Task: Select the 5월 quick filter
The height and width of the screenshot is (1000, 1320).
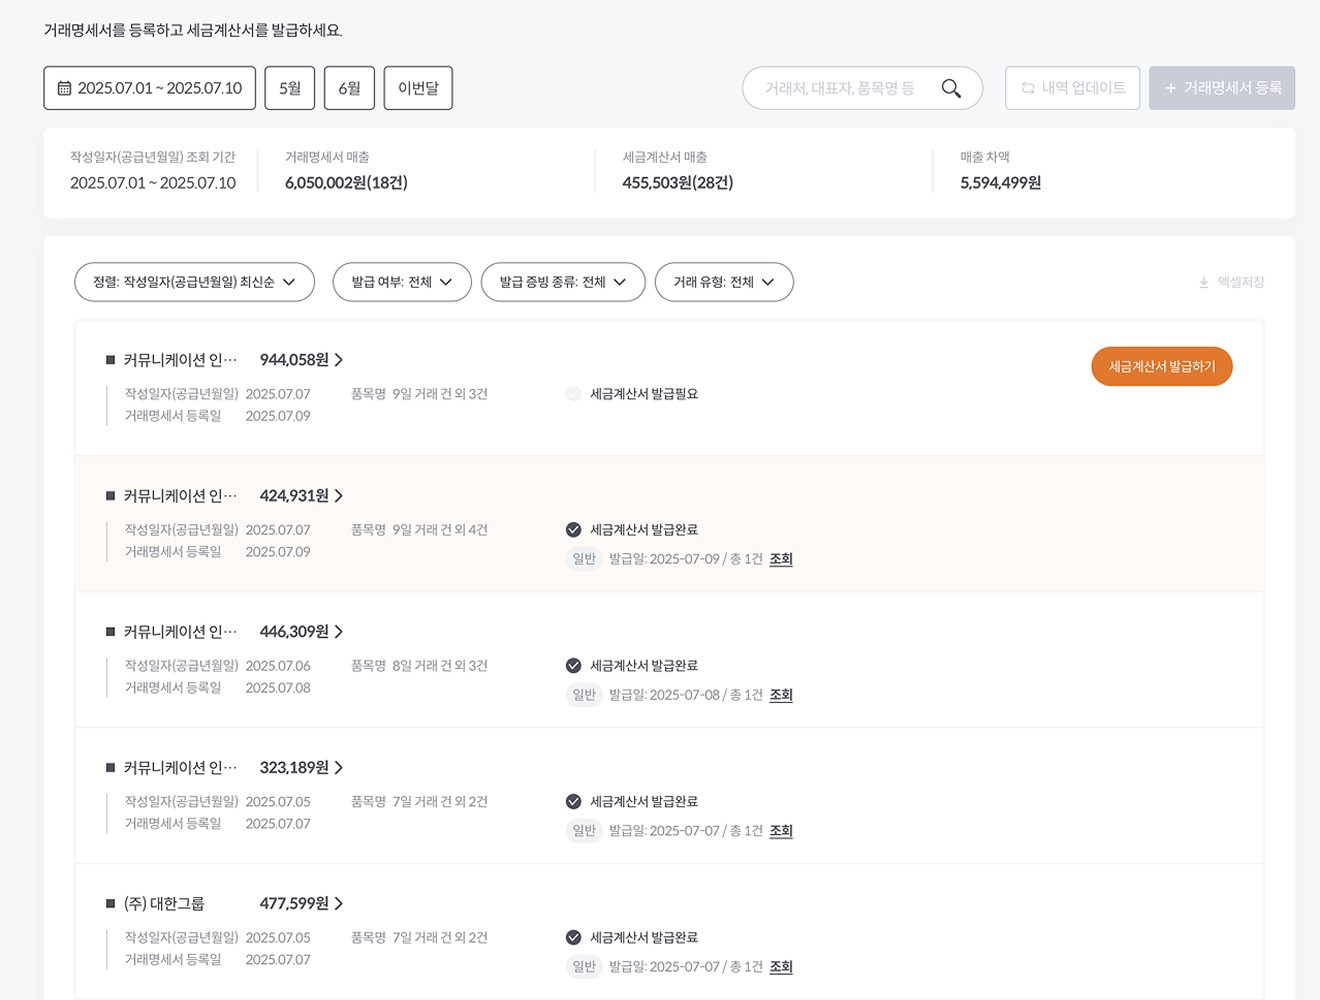Action: [x=290, y=88]
